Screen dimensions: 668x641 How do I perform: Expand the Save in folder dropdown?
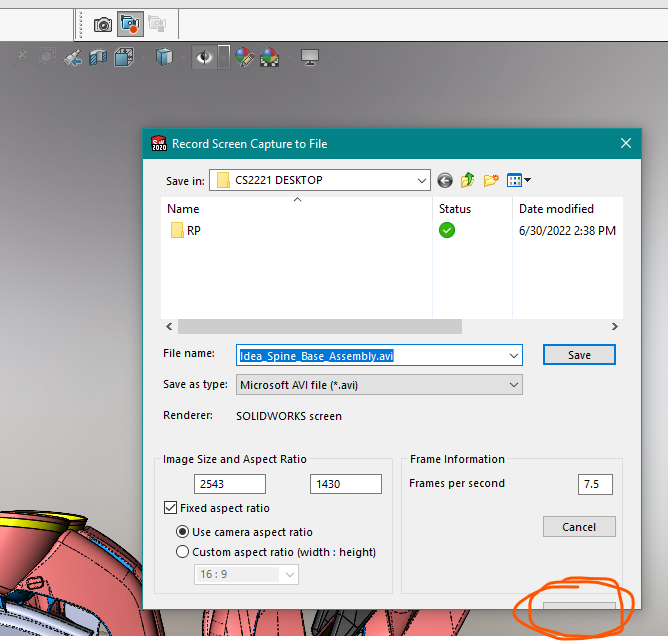[x=423, y=180]
